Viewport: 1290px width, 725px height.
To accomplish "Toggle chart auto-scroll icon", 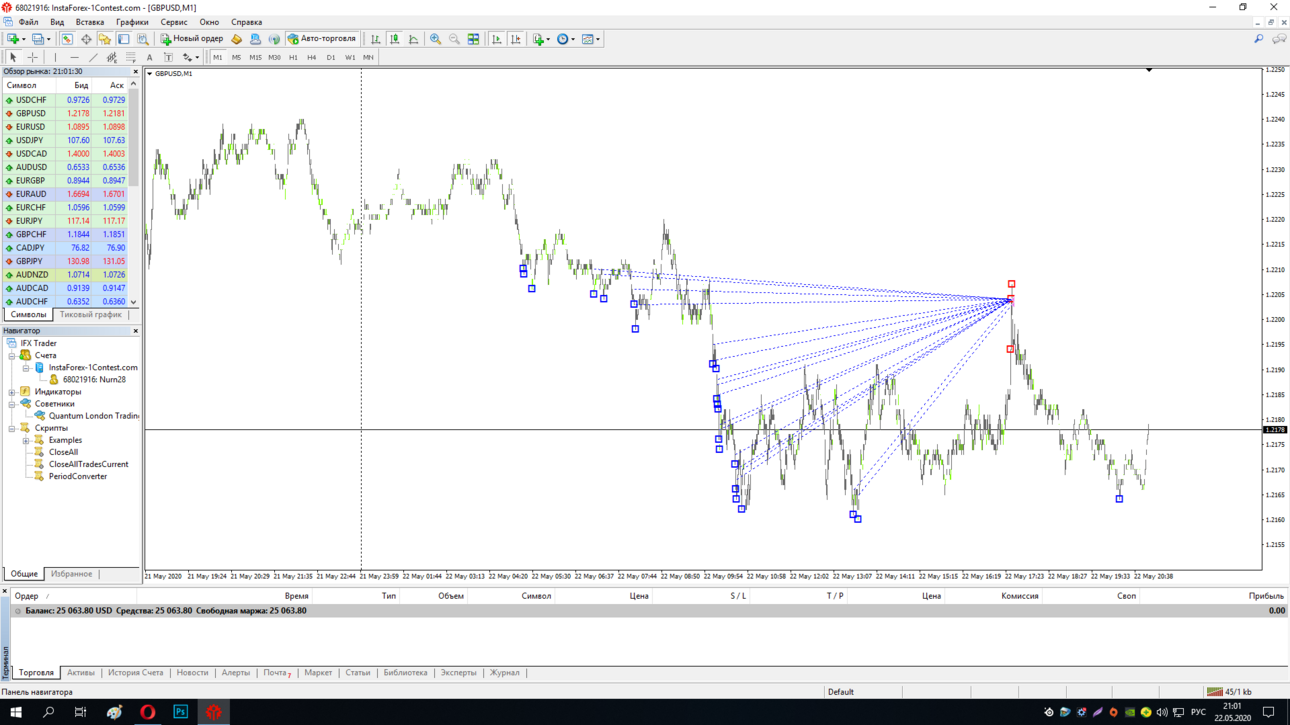I will 496,39.
